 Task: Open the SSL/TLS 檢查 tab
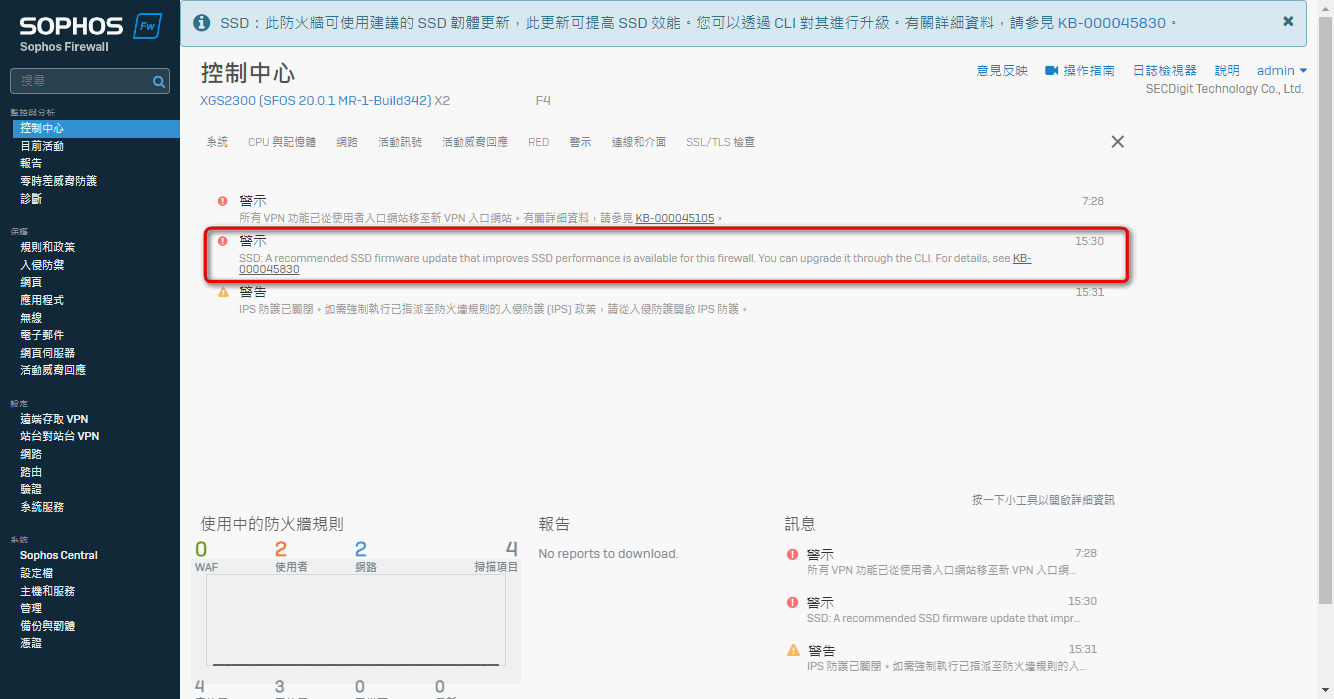(x=720, y=142)
